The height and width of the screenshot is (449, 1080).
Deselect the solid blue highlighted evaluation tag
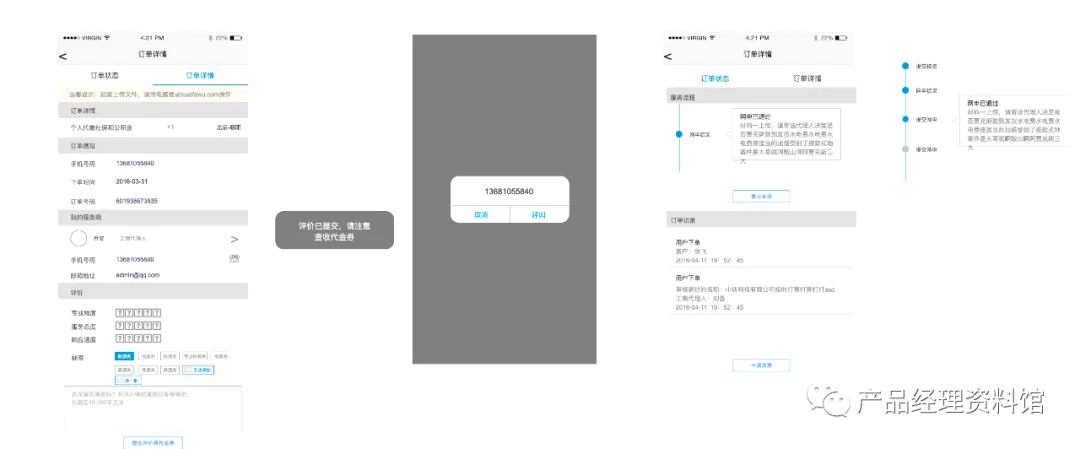point(125,356)
